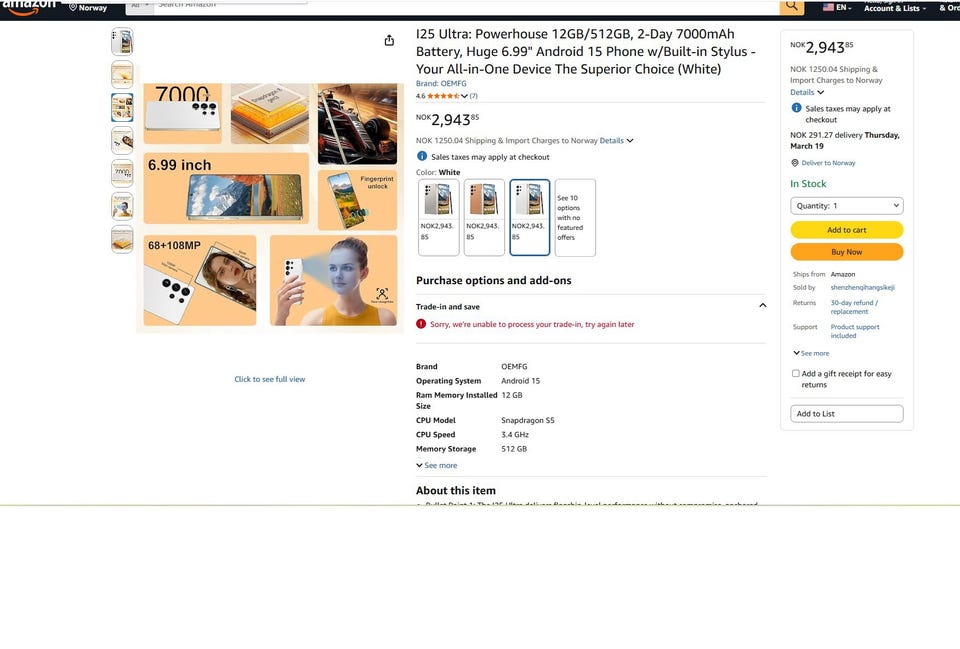This screenshot has height=649, width=960.
Task: Click the sales taxes info icon below price
Action: click(422, 156)
